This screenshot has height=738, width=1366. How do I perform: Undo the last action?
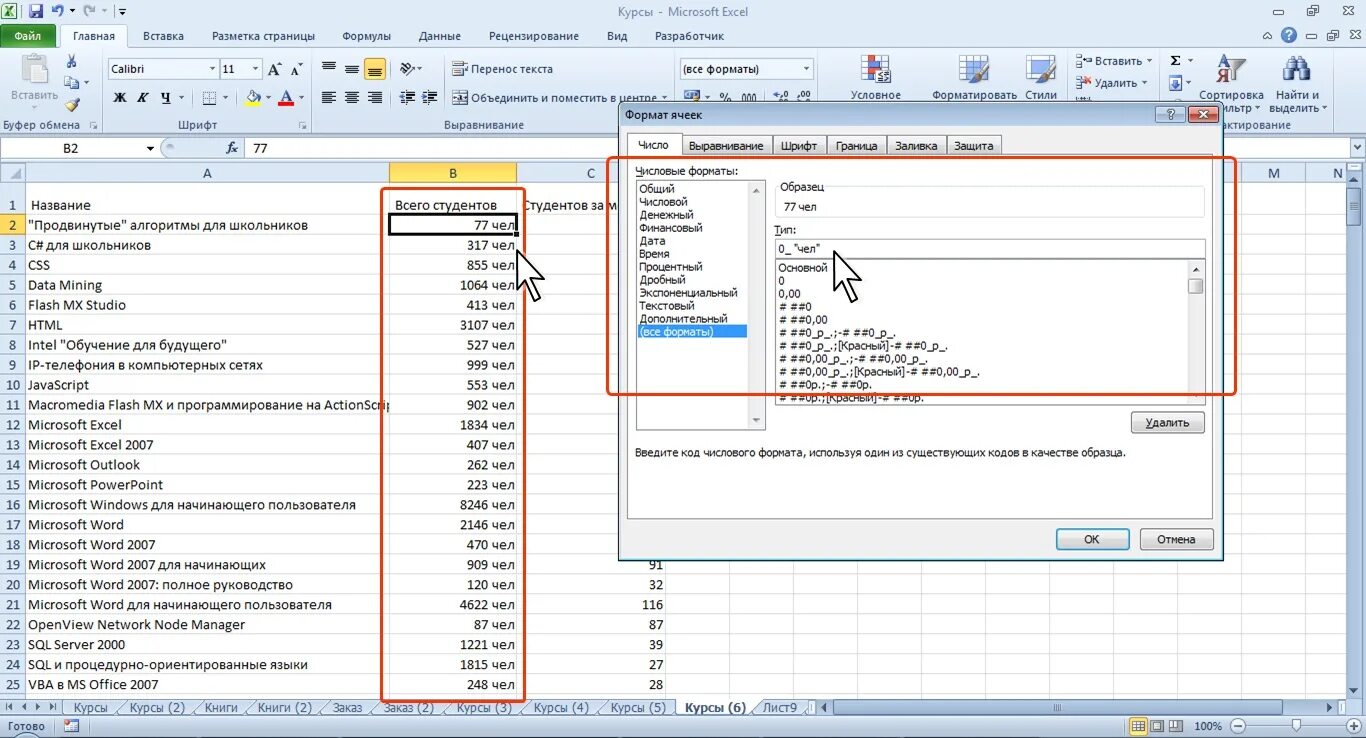click(58, 12)
